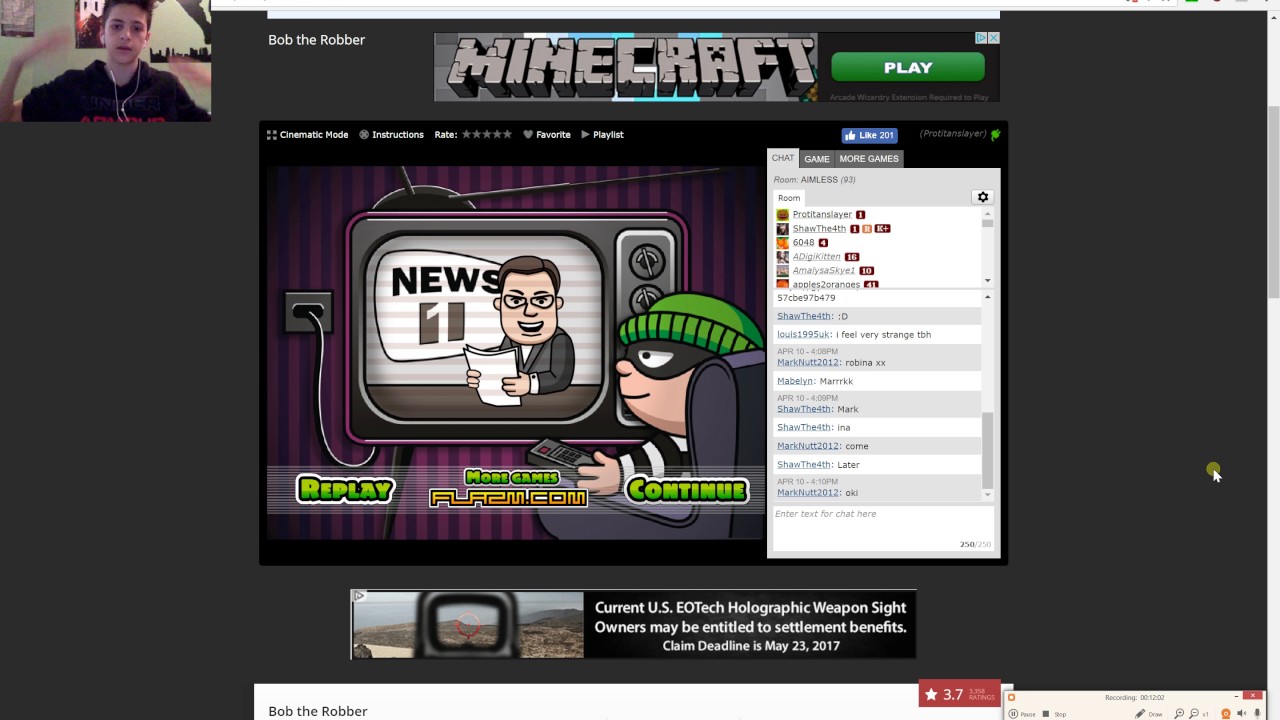Viewport: 1280px width, 720px height.
Task: Open chat settings gear dropdown
Action: [982, 197]
